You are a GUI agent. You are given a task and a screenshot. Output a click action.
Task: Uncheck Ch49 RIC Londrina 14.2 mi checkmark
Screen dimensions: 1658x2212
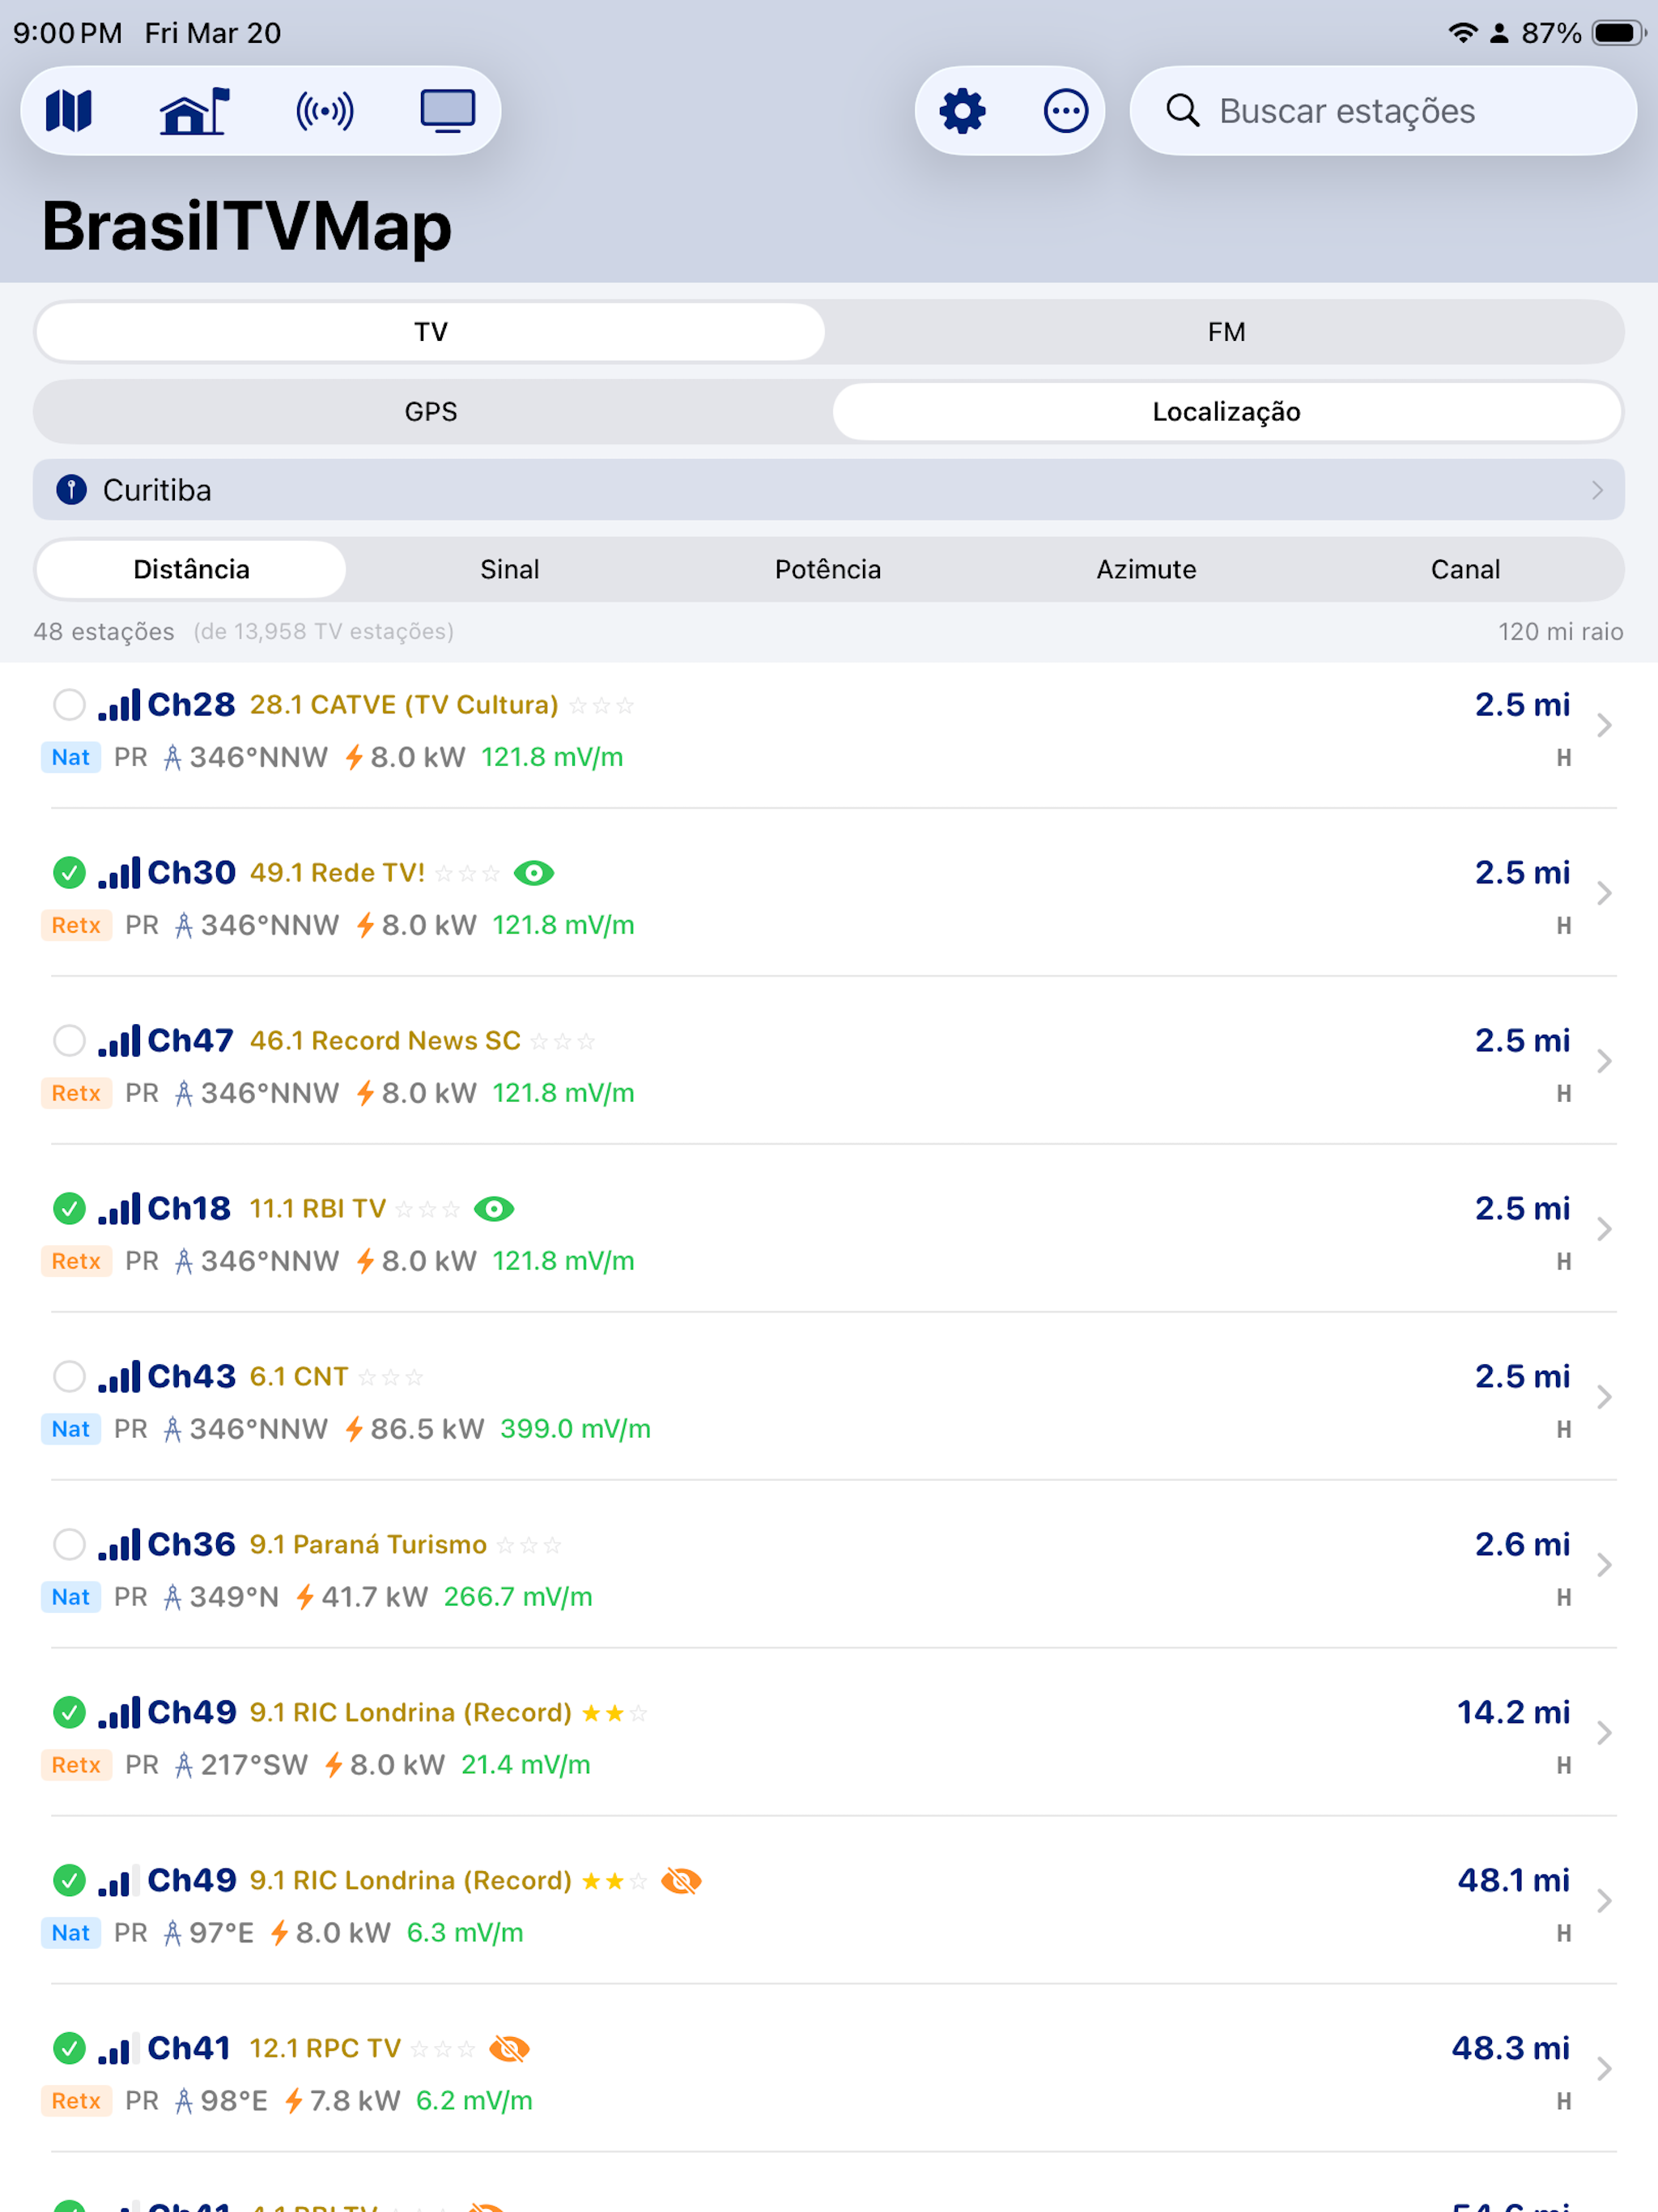pos(69,1713)
